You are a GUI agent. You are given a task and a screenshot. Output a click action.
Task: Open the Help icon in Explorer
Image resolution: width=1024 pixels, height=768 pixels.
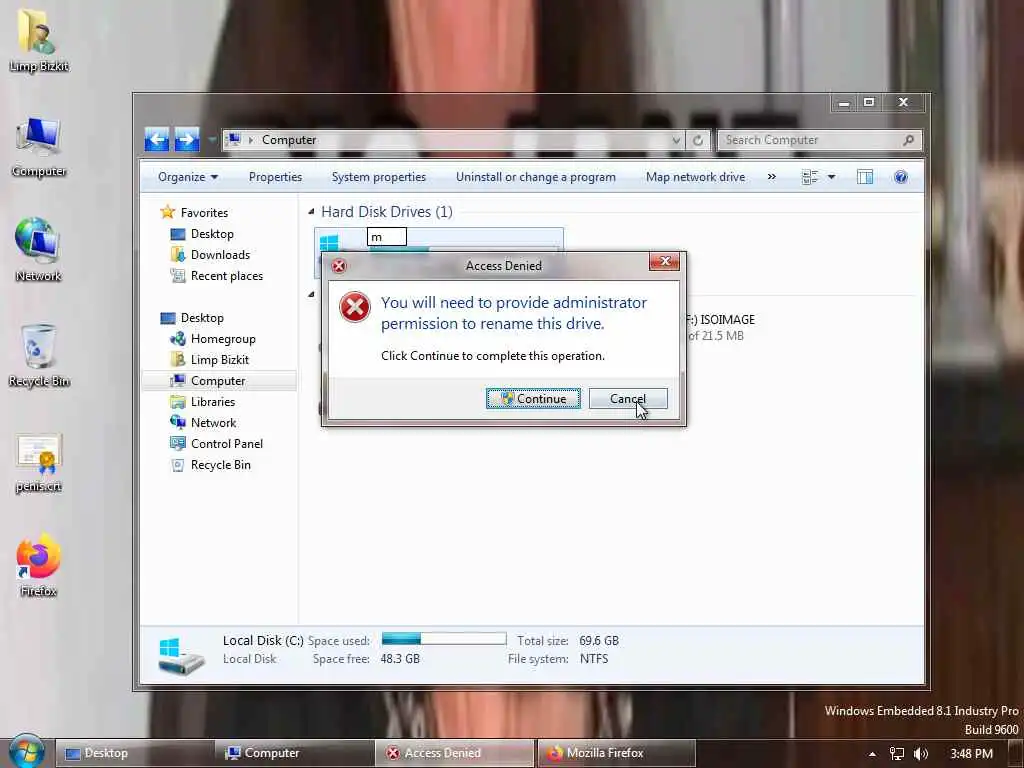coord(901,177)
